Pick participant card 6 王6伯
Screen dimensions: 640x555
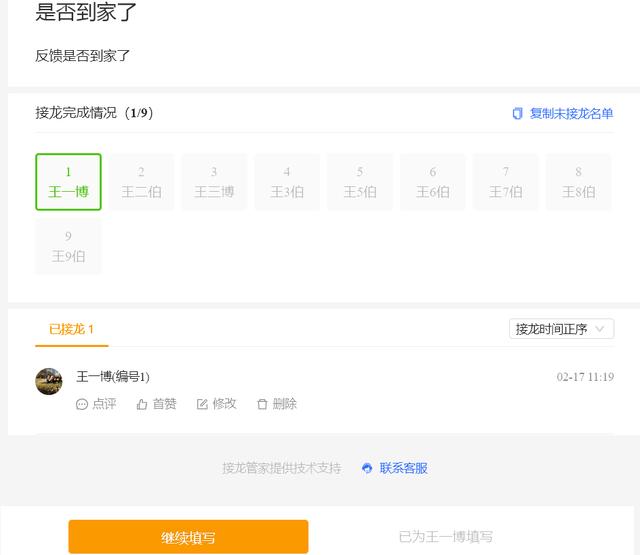[433, 182]
